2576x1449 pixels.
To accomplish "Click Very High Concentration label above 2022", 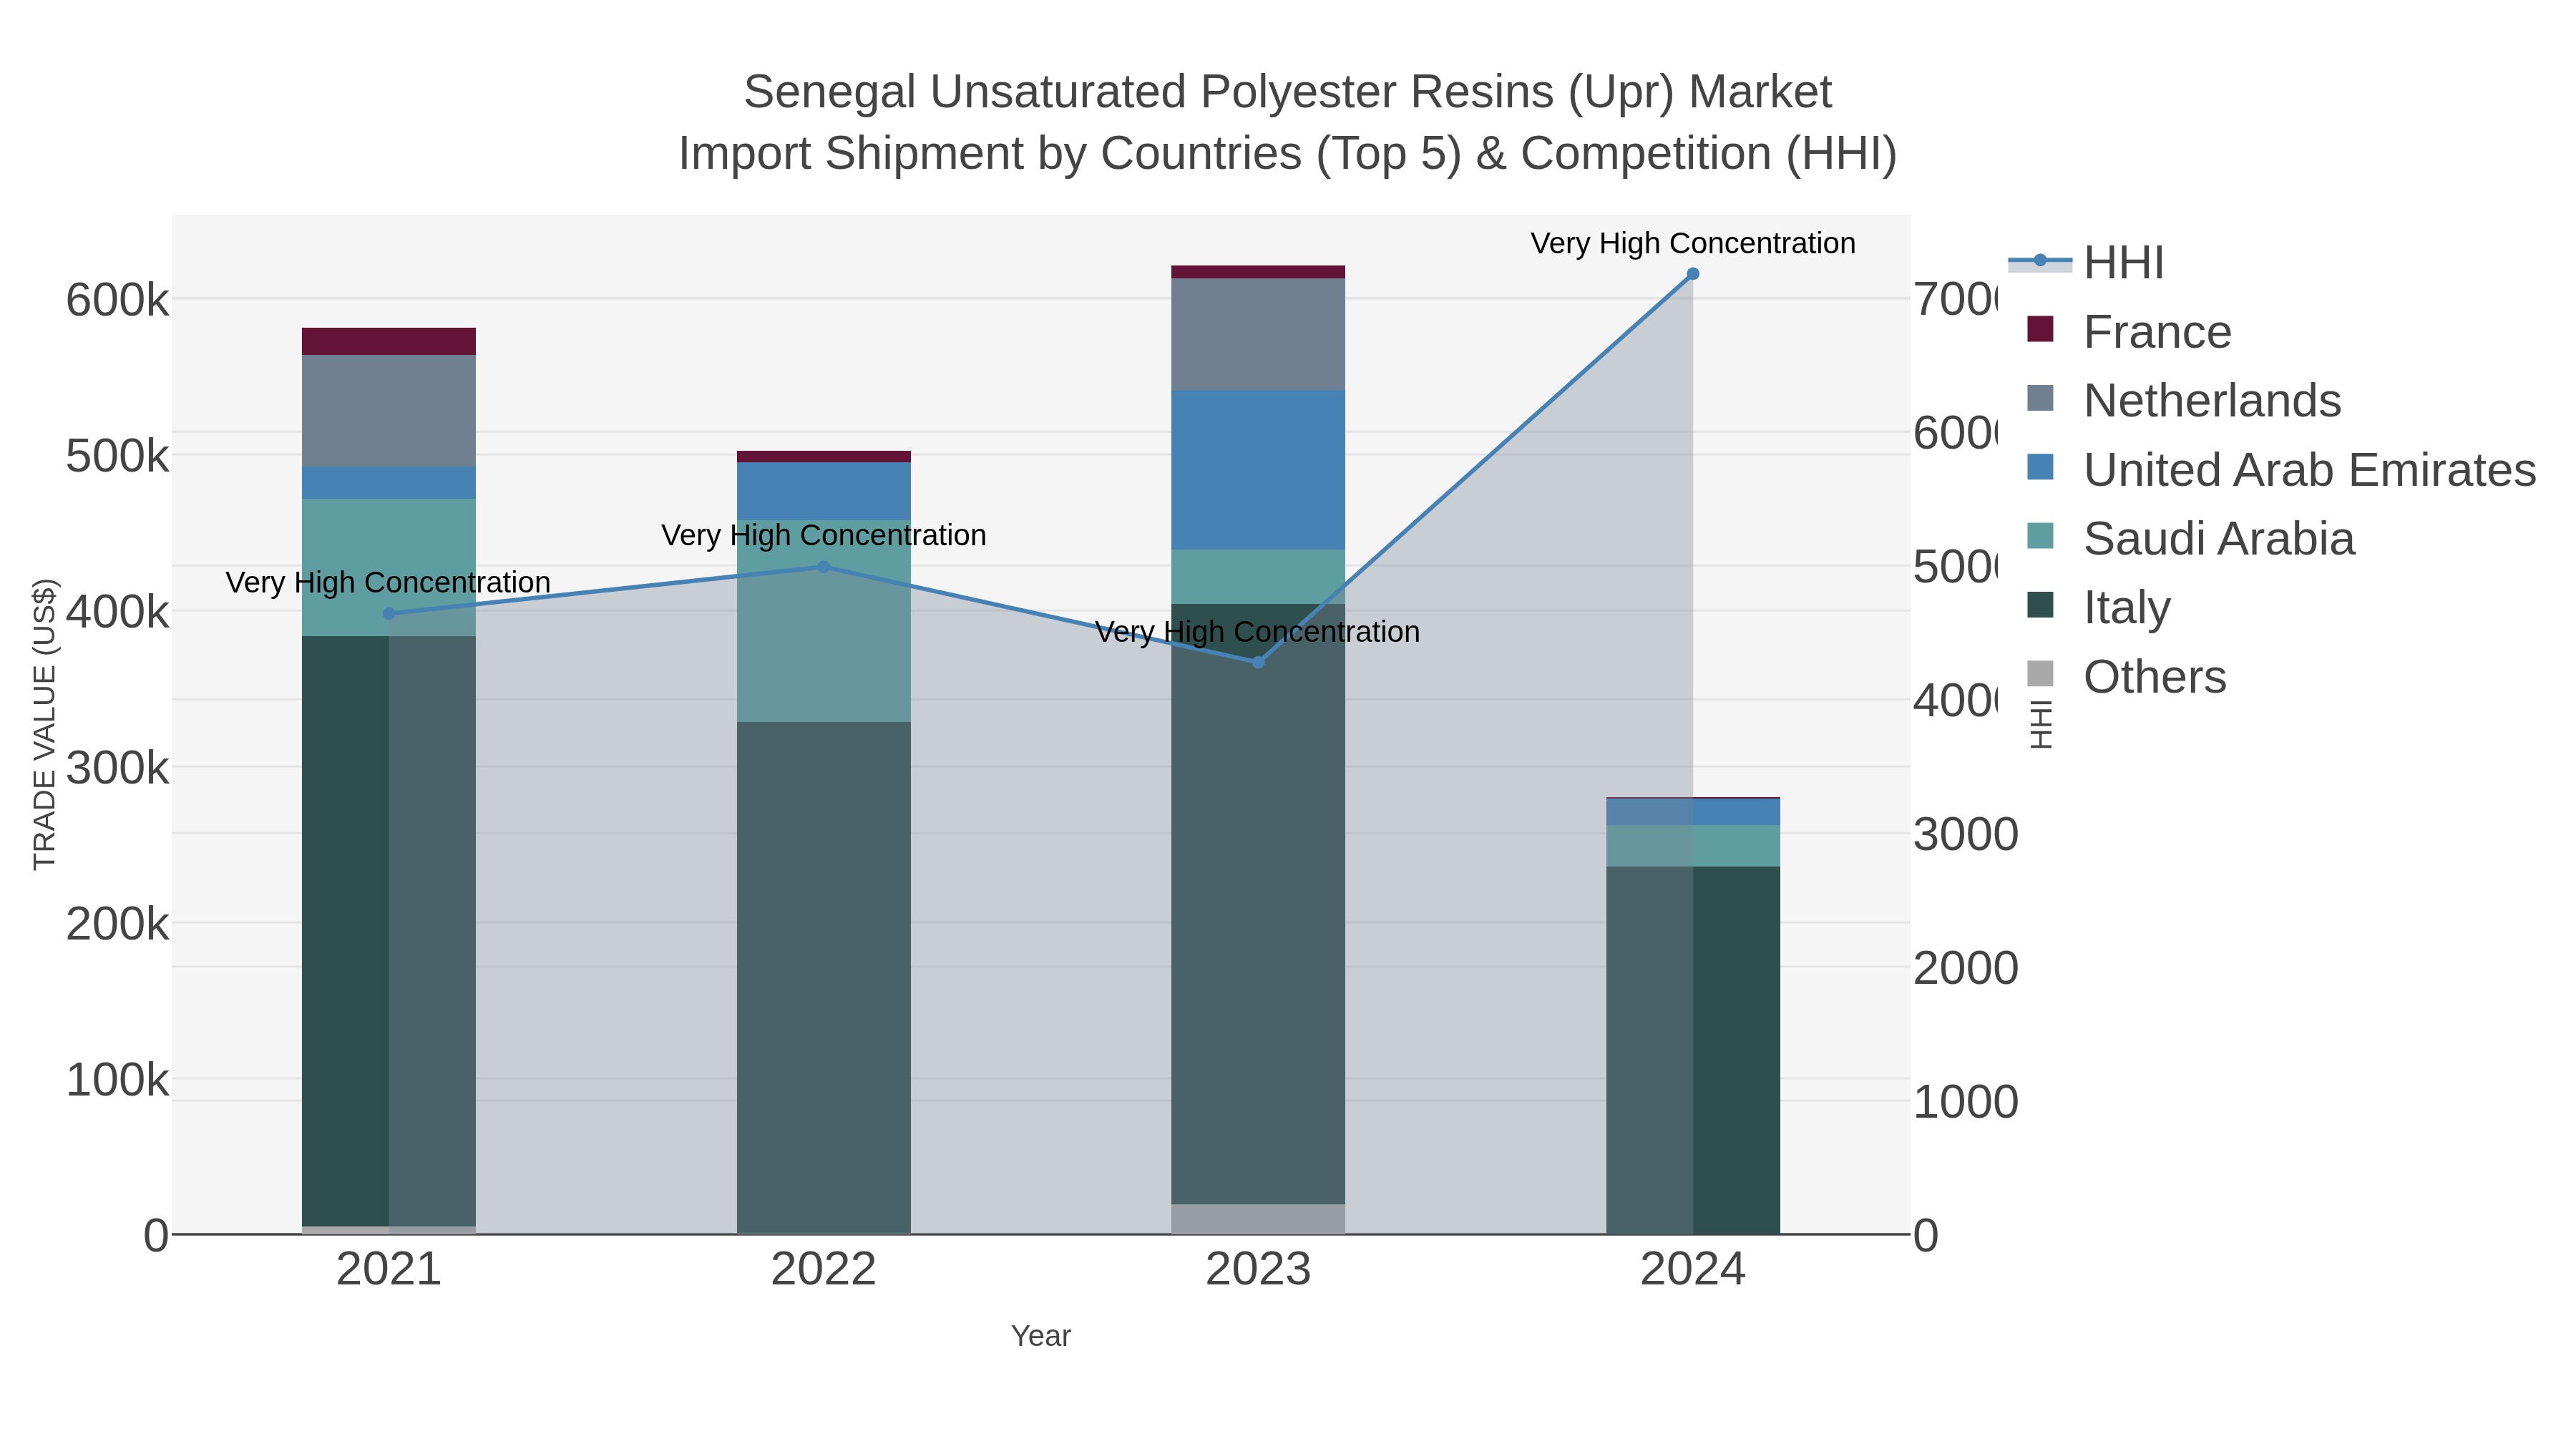I will (x=824, y=535).
